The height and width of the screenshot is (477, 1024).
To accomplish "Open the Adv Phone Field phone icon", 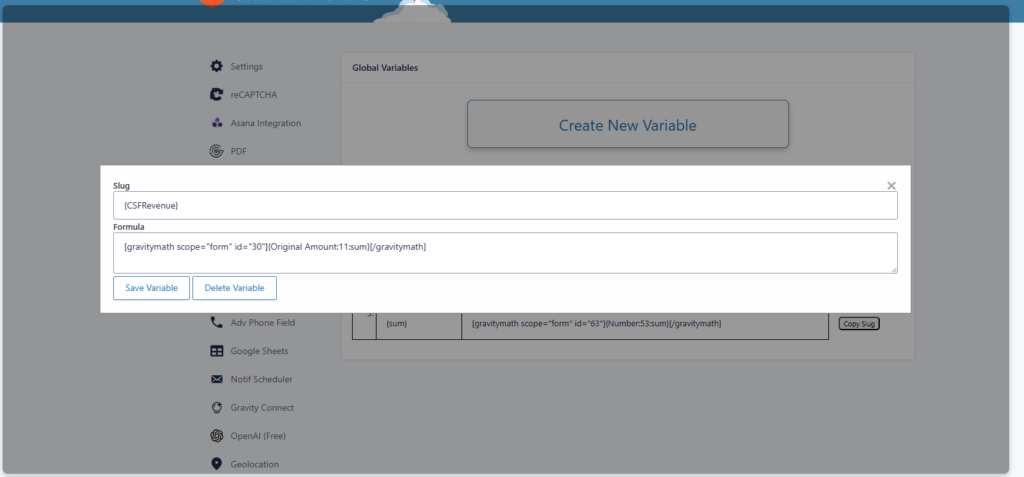I will pos(216,323).
